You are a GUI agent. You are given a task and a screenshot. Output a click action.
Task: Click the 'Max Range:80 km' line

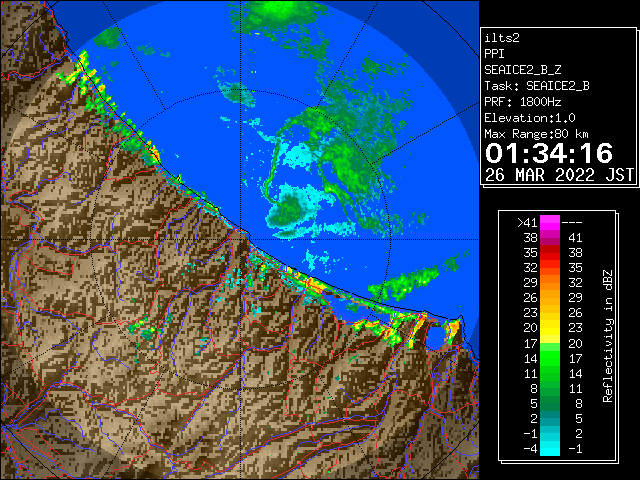pos(537,134)
